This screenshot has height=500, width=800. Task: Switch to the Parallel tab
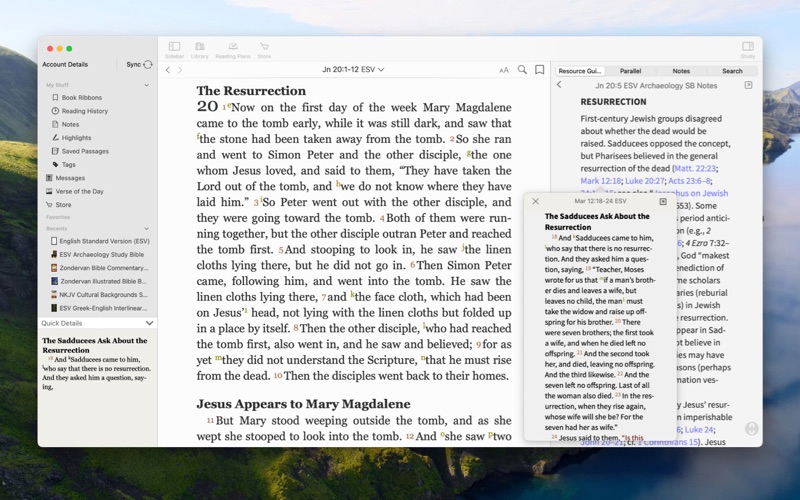[630, 71]
